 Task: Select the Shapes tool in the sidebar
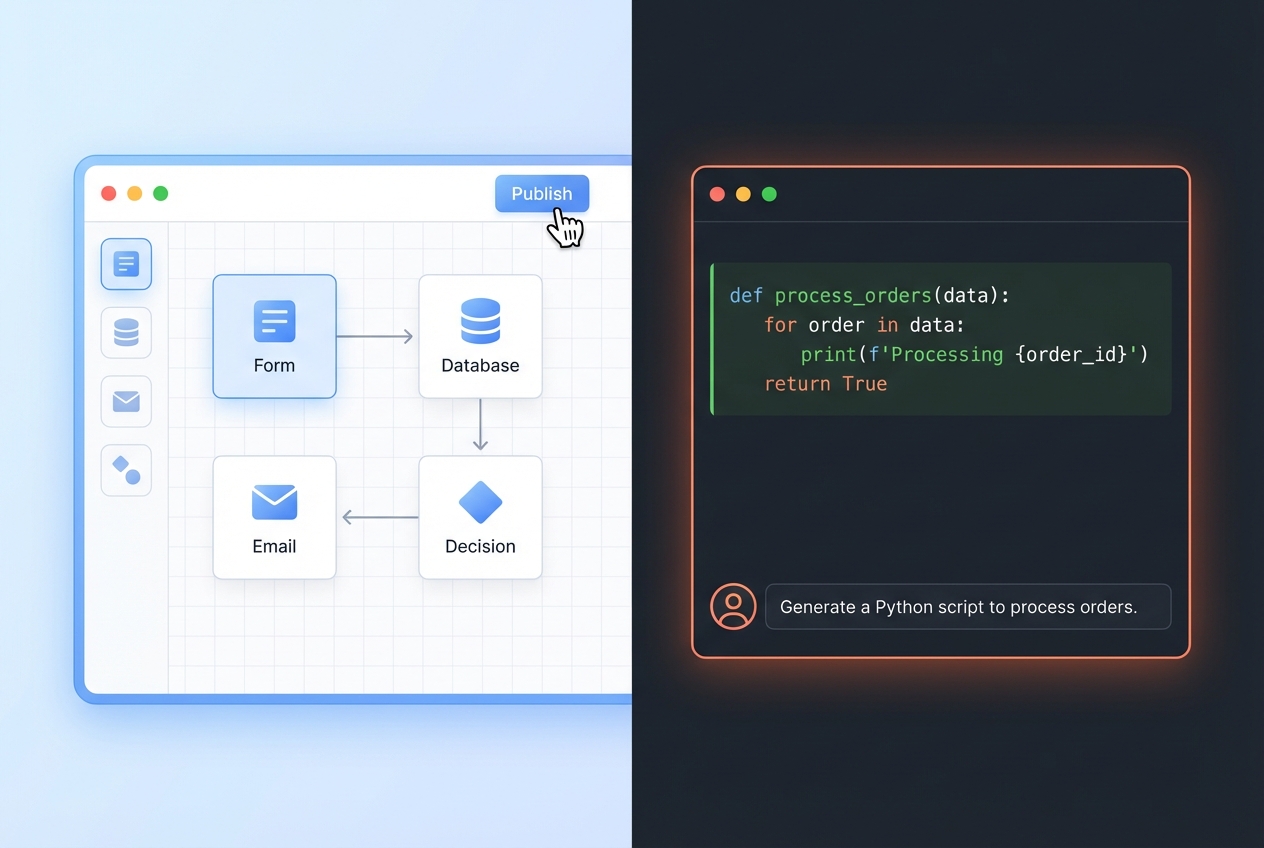click(x=126, y=470)
